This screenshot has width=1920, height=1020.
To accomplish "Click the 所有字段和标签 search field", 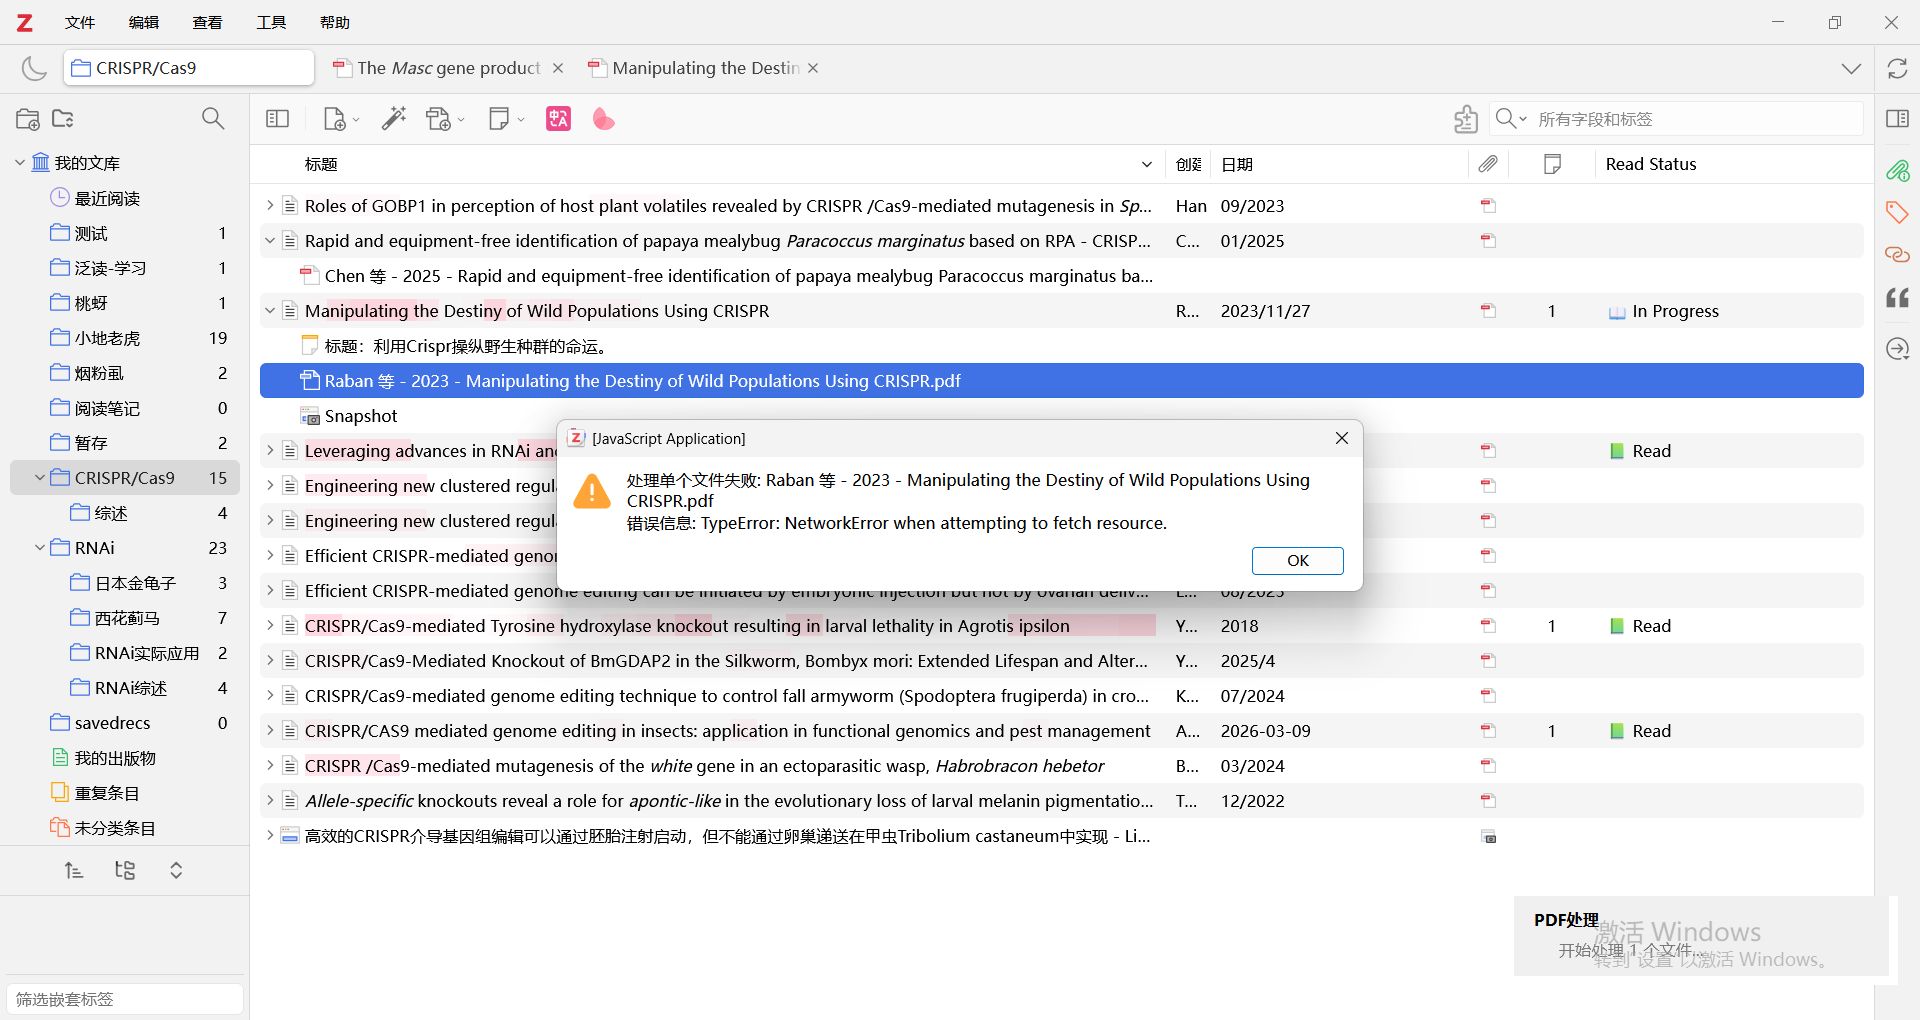I will [1697, 119].
